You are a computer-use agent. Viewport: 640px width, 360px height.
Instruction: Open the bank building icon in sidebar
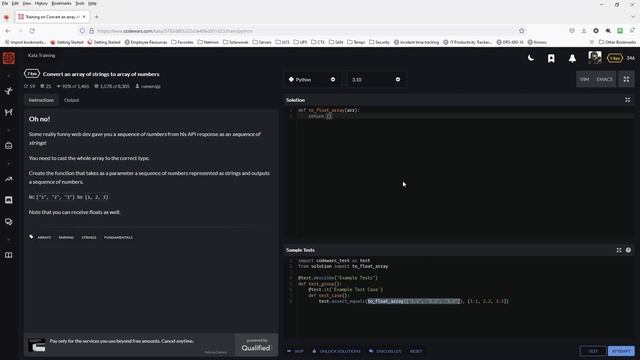[x=9, y=146]
